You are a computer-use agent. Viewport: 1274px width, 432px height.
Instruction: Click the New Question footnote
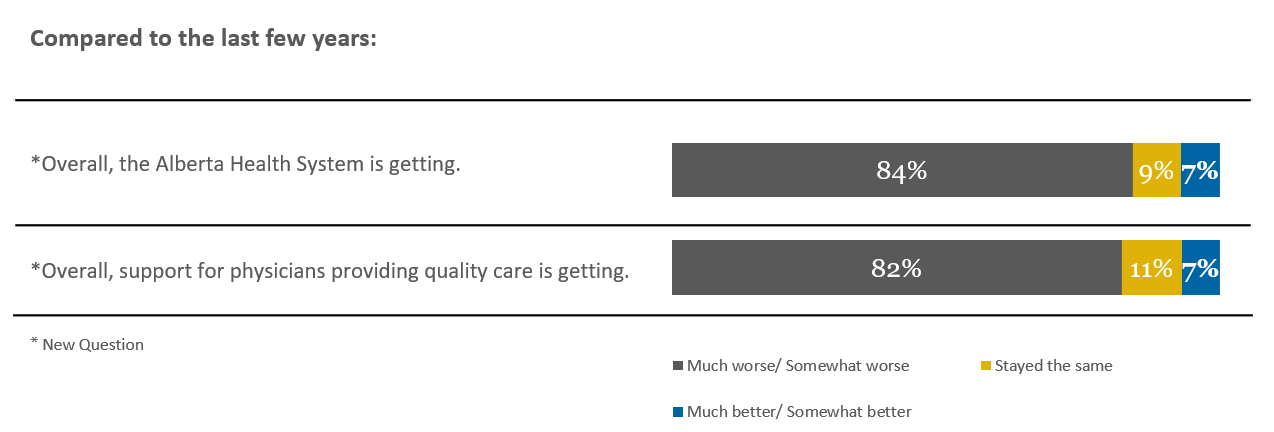coord(87,344)
